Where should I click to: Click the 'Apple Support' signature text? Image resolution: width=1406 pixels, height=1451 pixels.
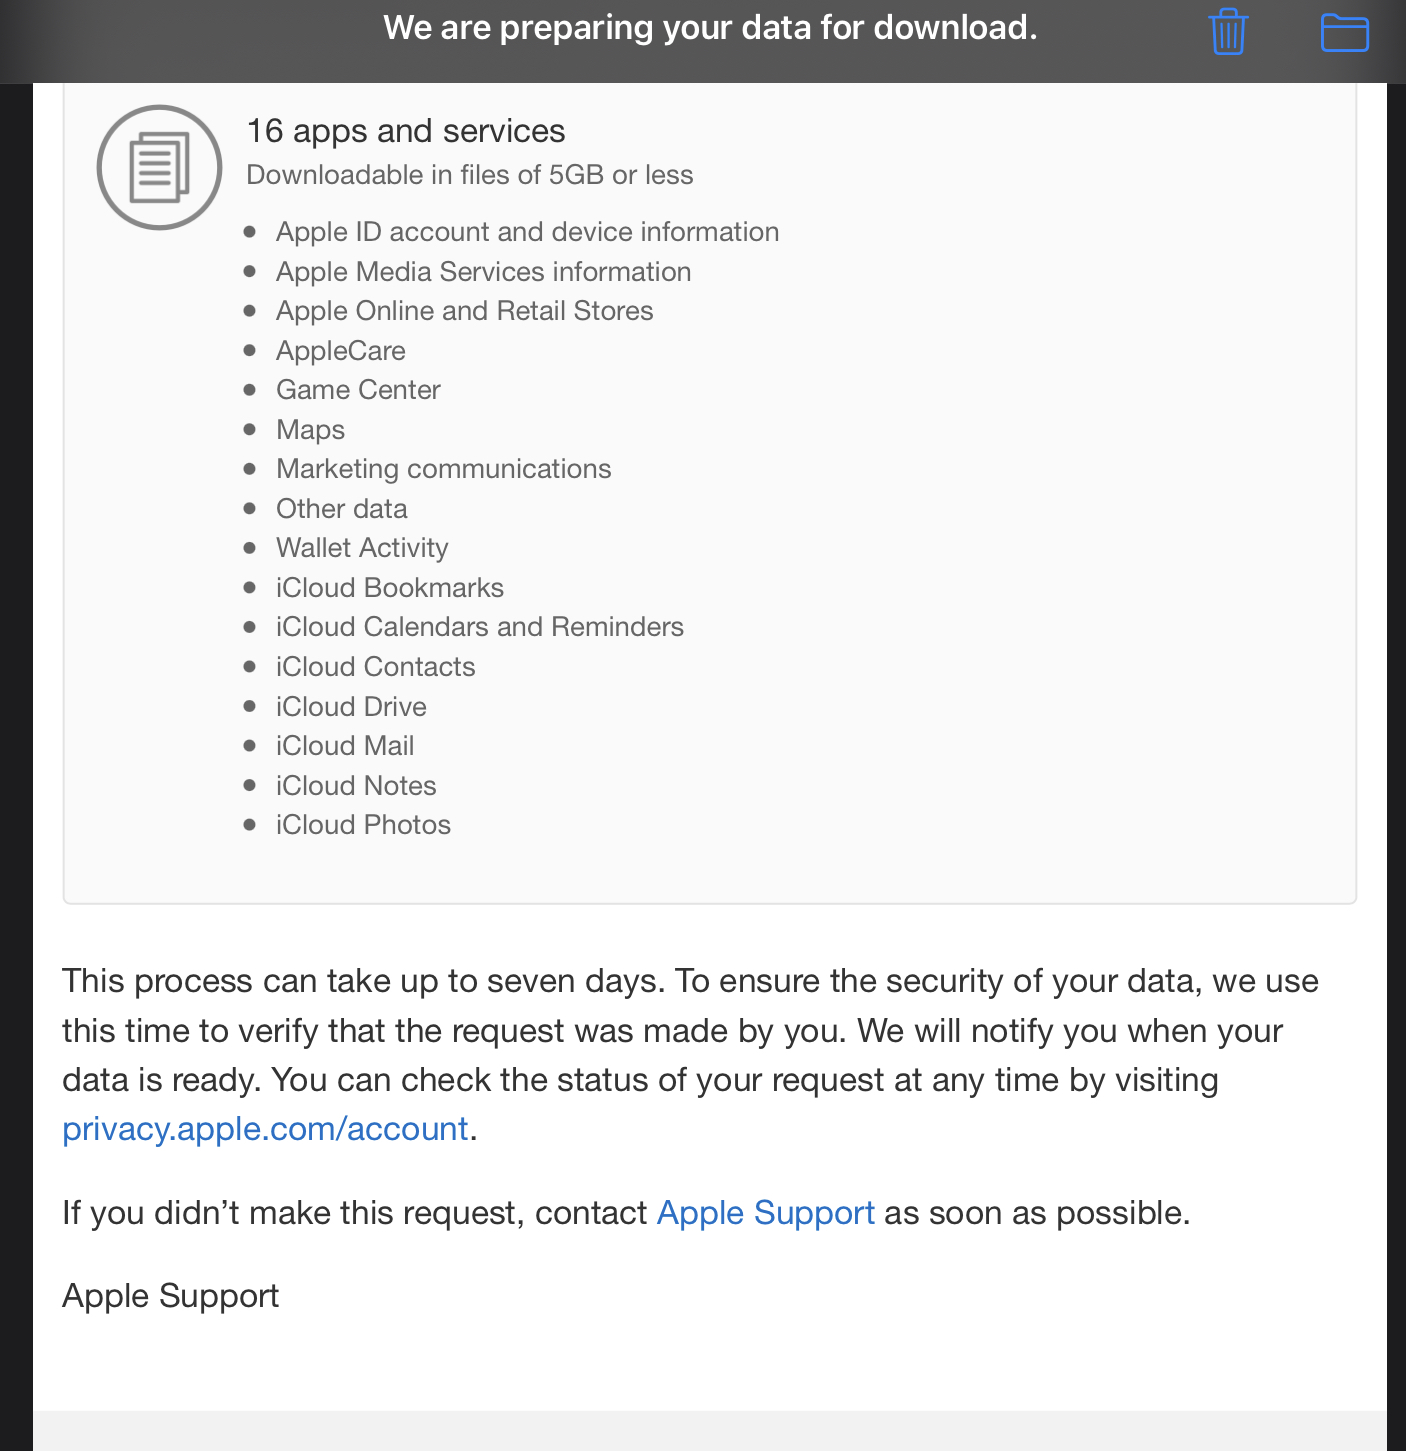(x=170, y=1296)
